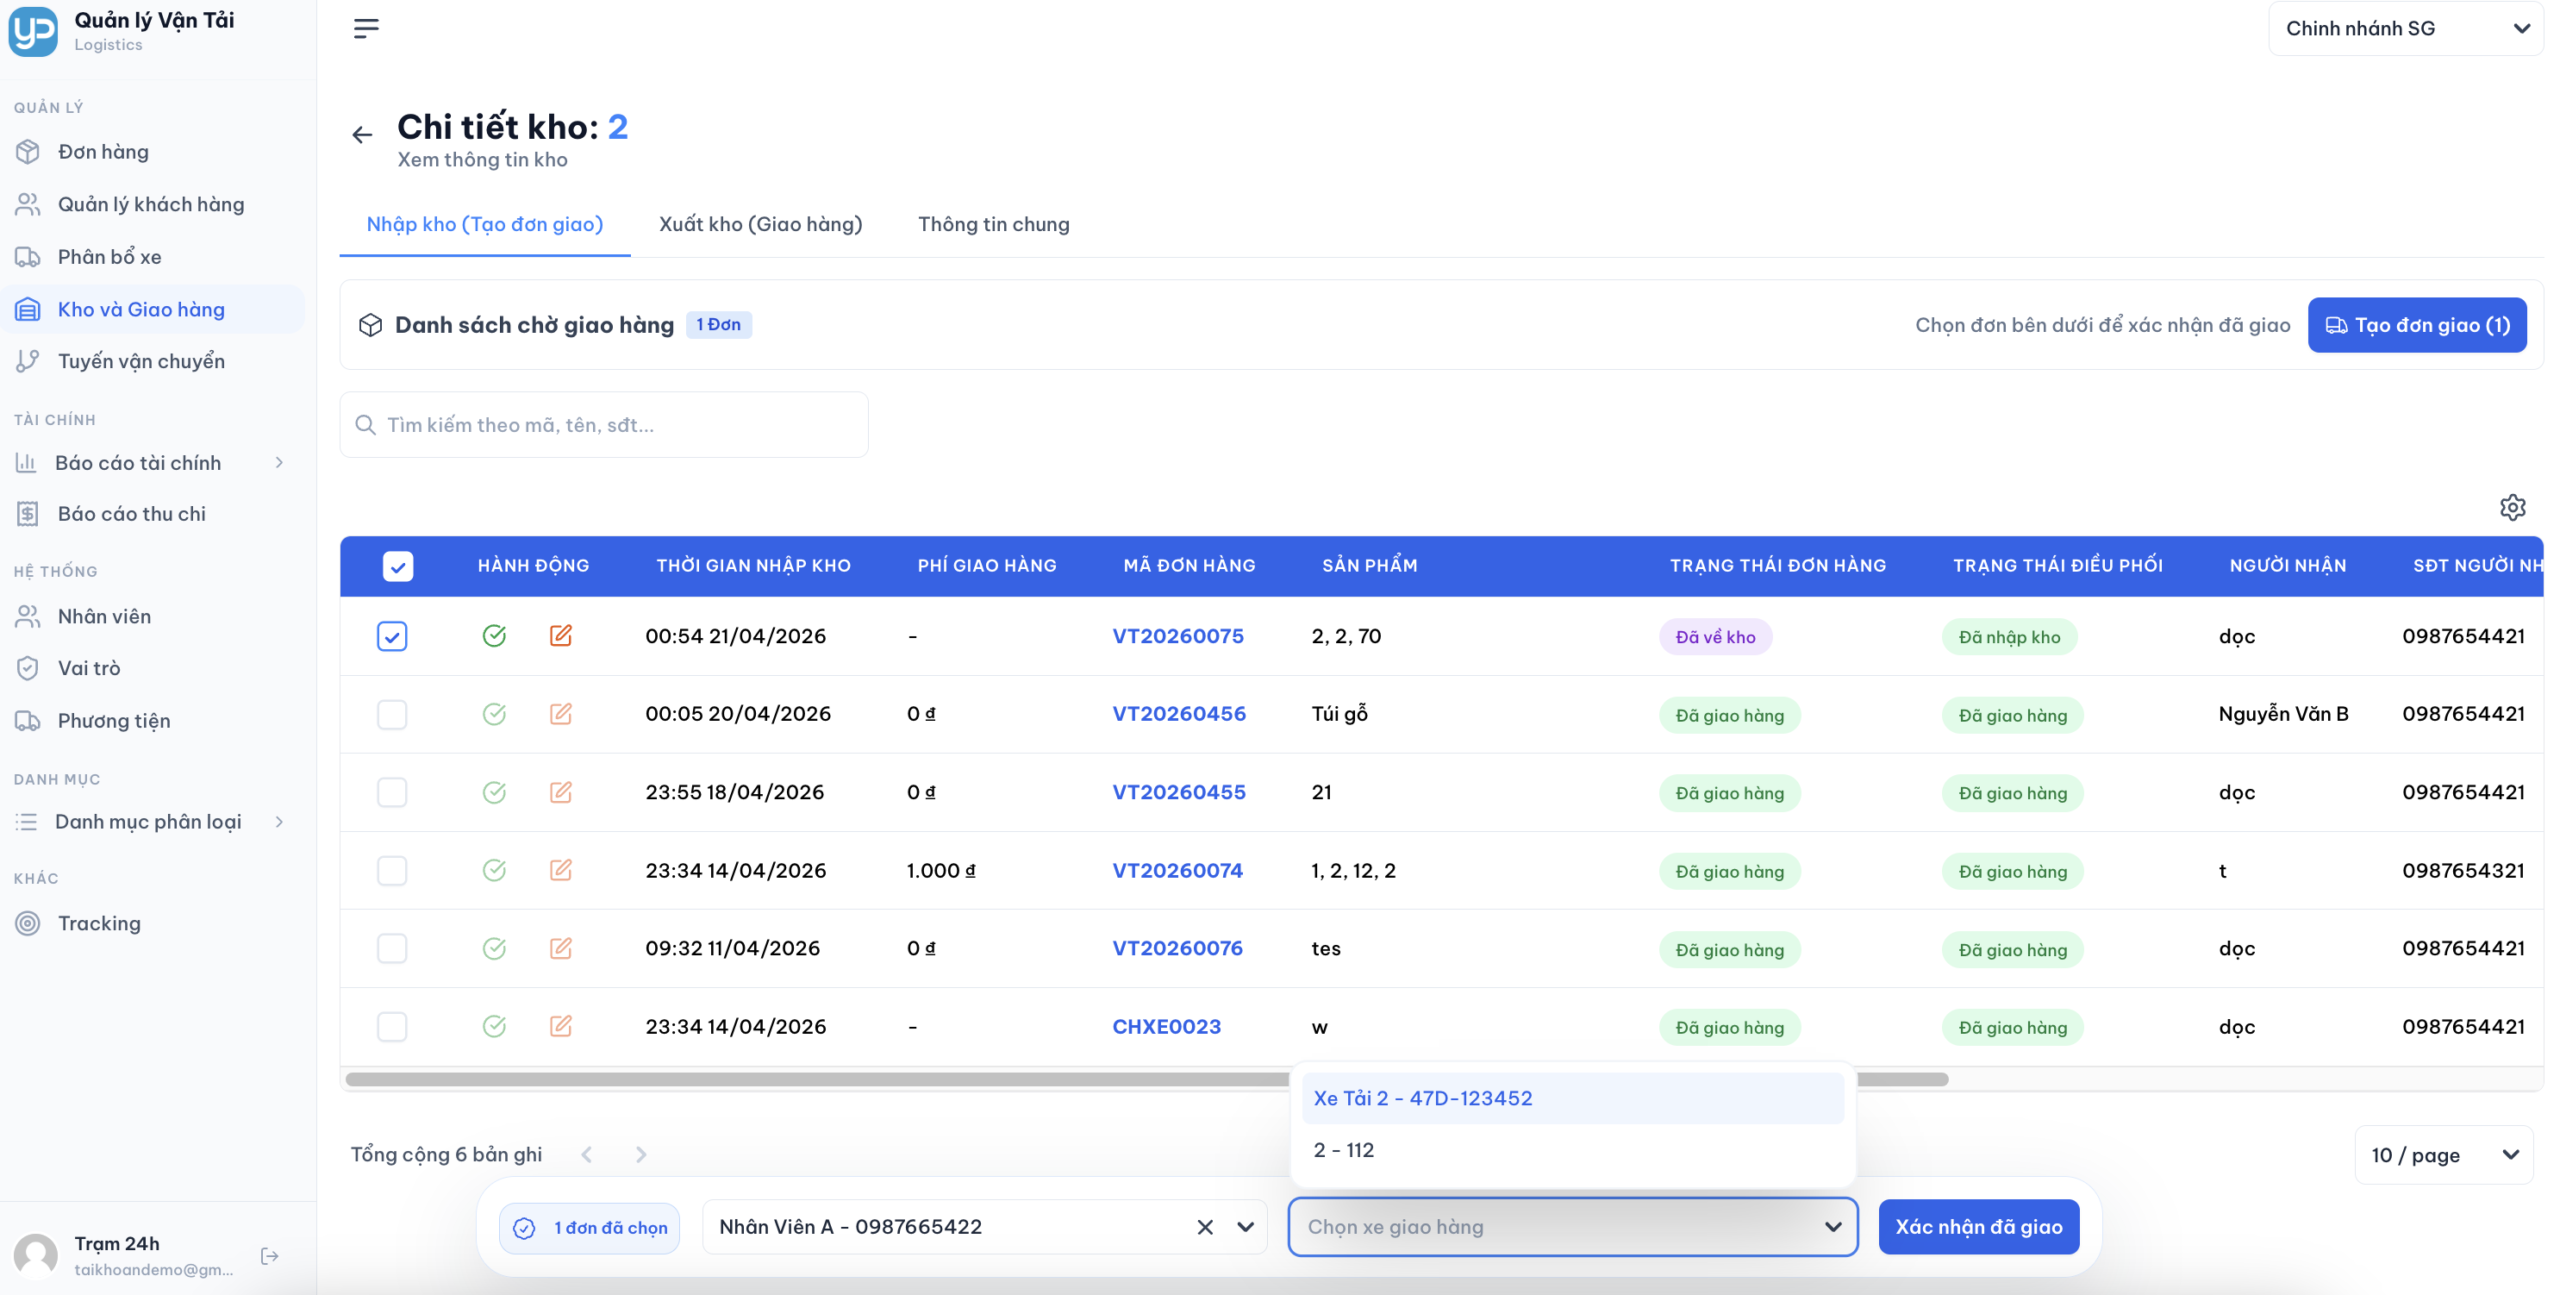2560x1295 pixels.
Task: Open Phương tiện in sidebar
Action: coord(150,721)
